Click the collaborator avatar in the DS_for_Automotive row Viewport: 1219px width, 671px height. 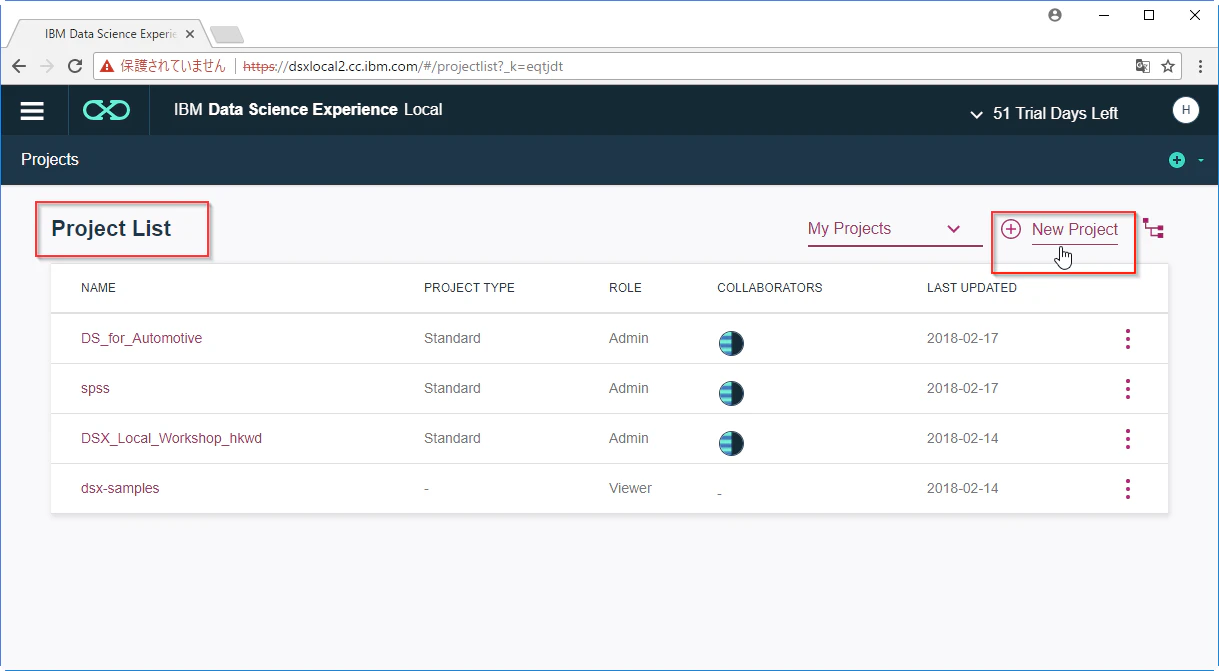pos(731,343)
